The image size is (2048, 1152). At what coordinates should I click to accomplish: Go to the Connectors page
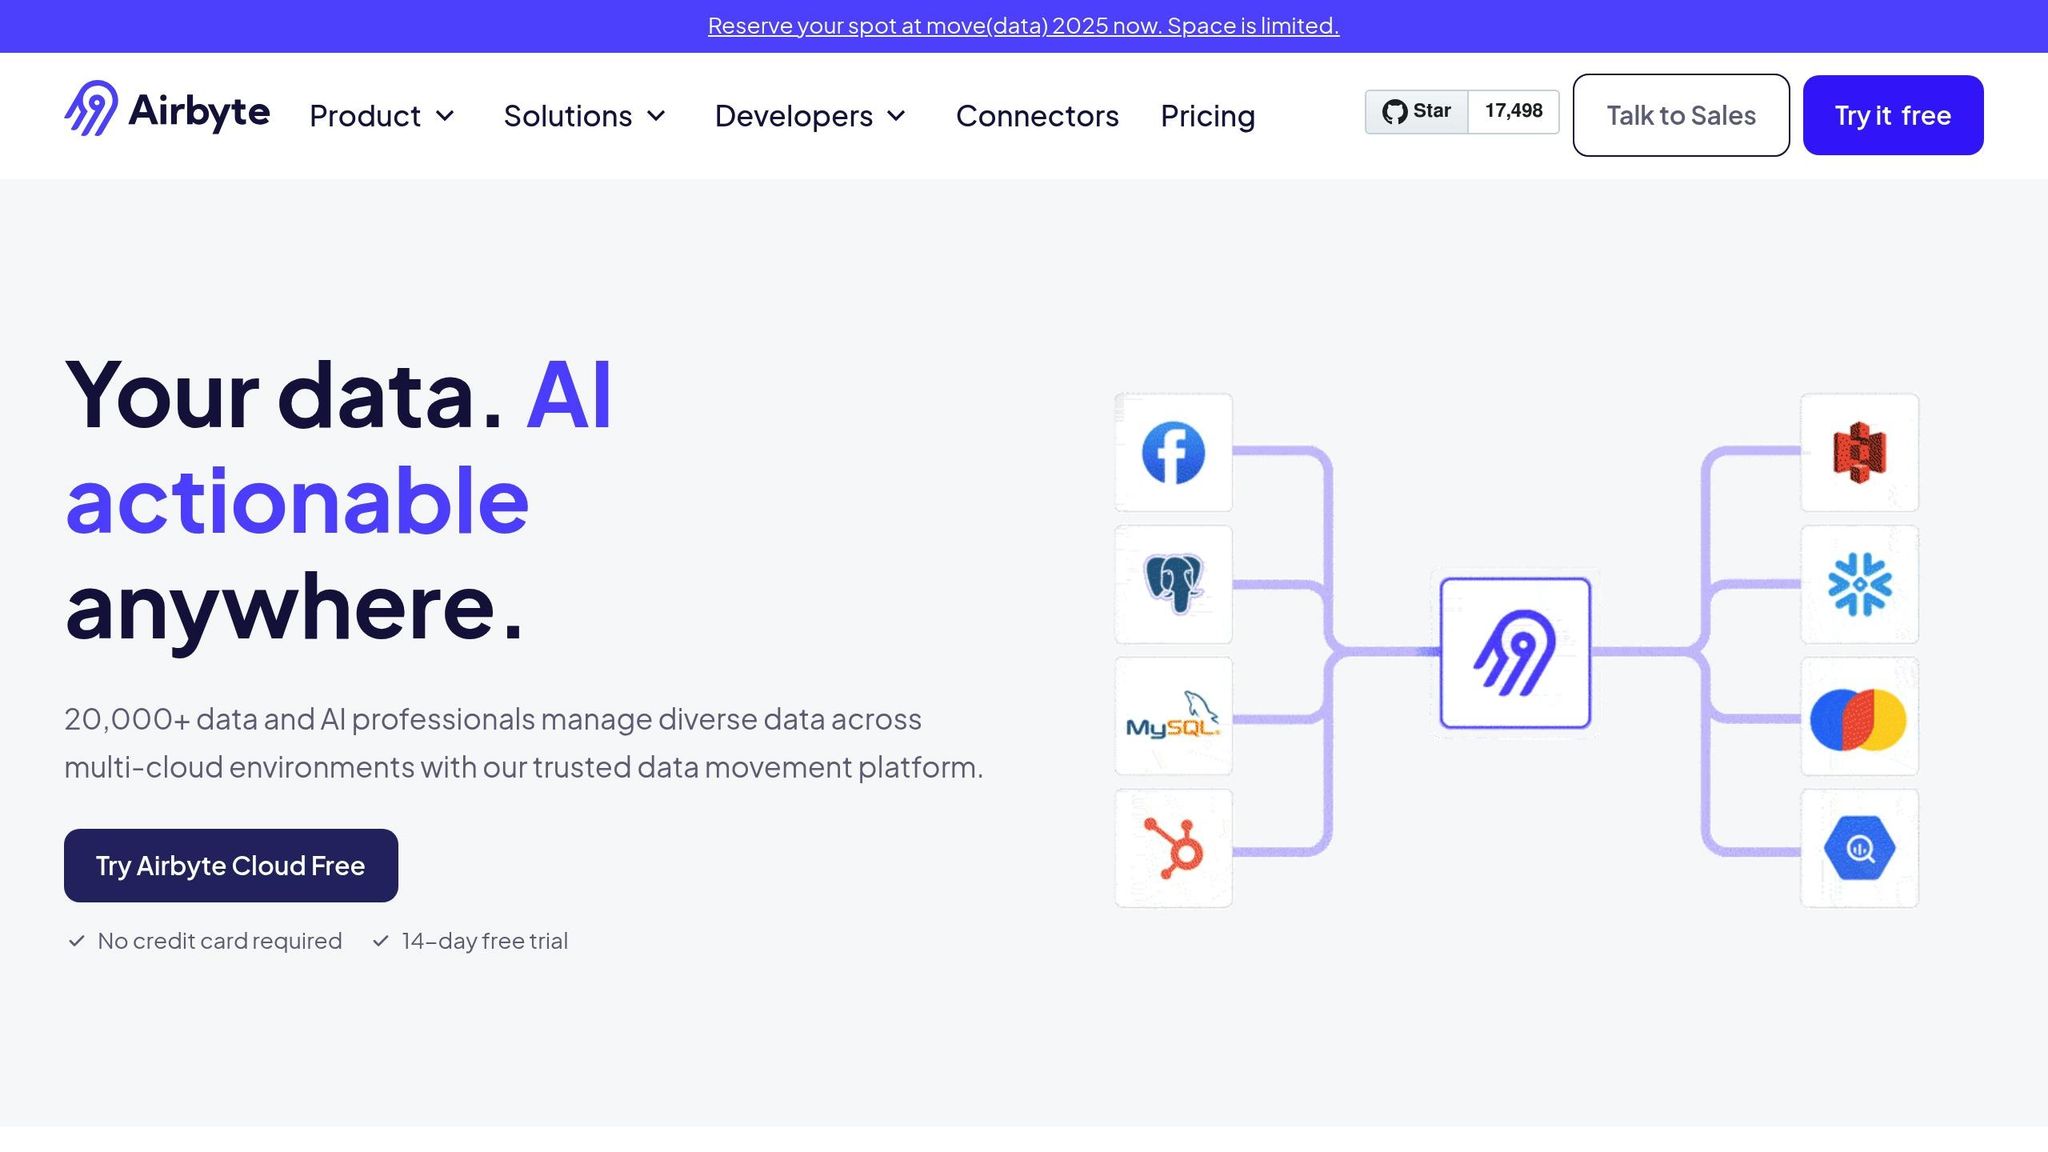1037,116
